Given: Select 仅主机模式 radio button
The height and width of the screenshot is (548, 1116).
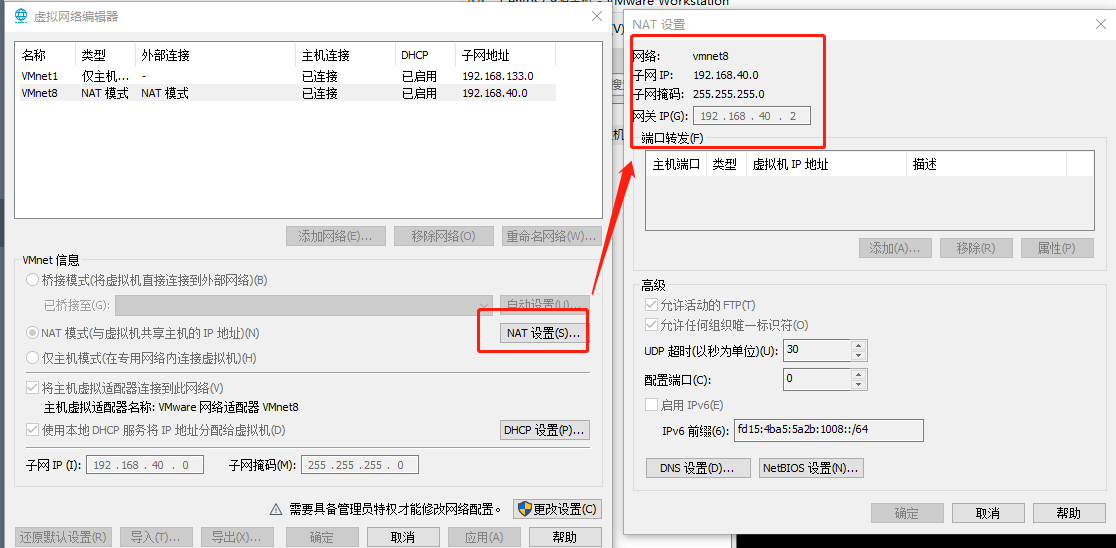Looking at the screenshot, I should point(32,357).
